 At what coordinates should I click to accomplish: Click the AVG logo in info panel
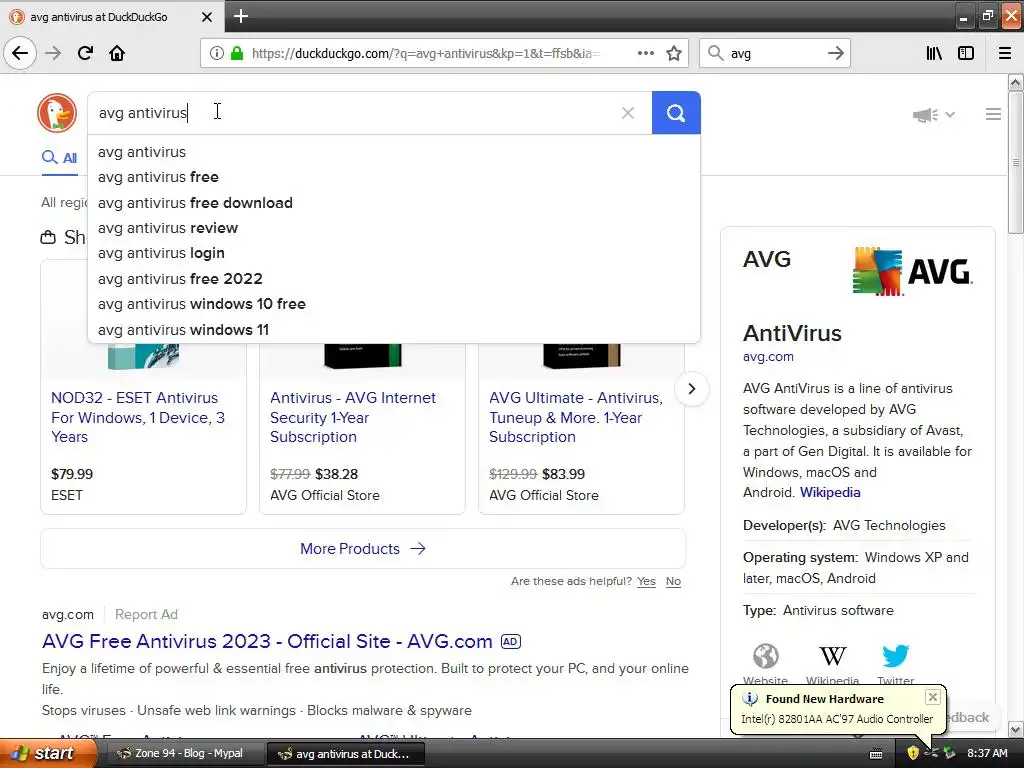tap(912, 271)
